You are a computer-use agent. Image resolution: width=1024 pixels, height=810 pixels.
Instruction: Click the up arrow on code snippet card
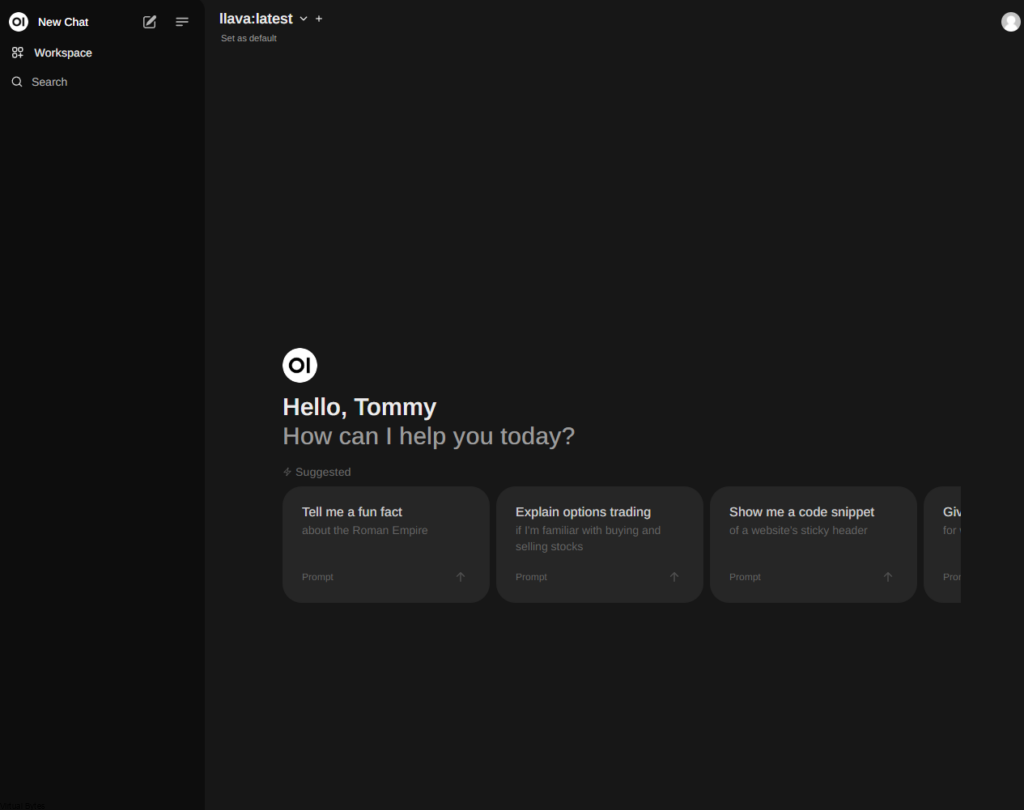(x=887, y=577)
